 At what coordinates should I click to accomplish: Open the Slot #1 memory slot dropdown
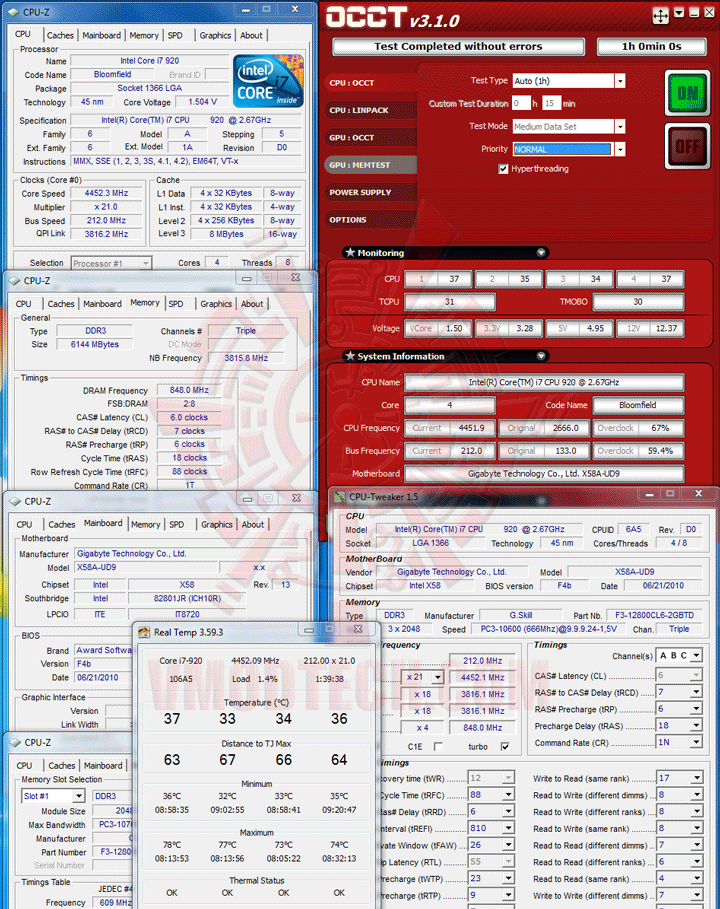(79, 796)
